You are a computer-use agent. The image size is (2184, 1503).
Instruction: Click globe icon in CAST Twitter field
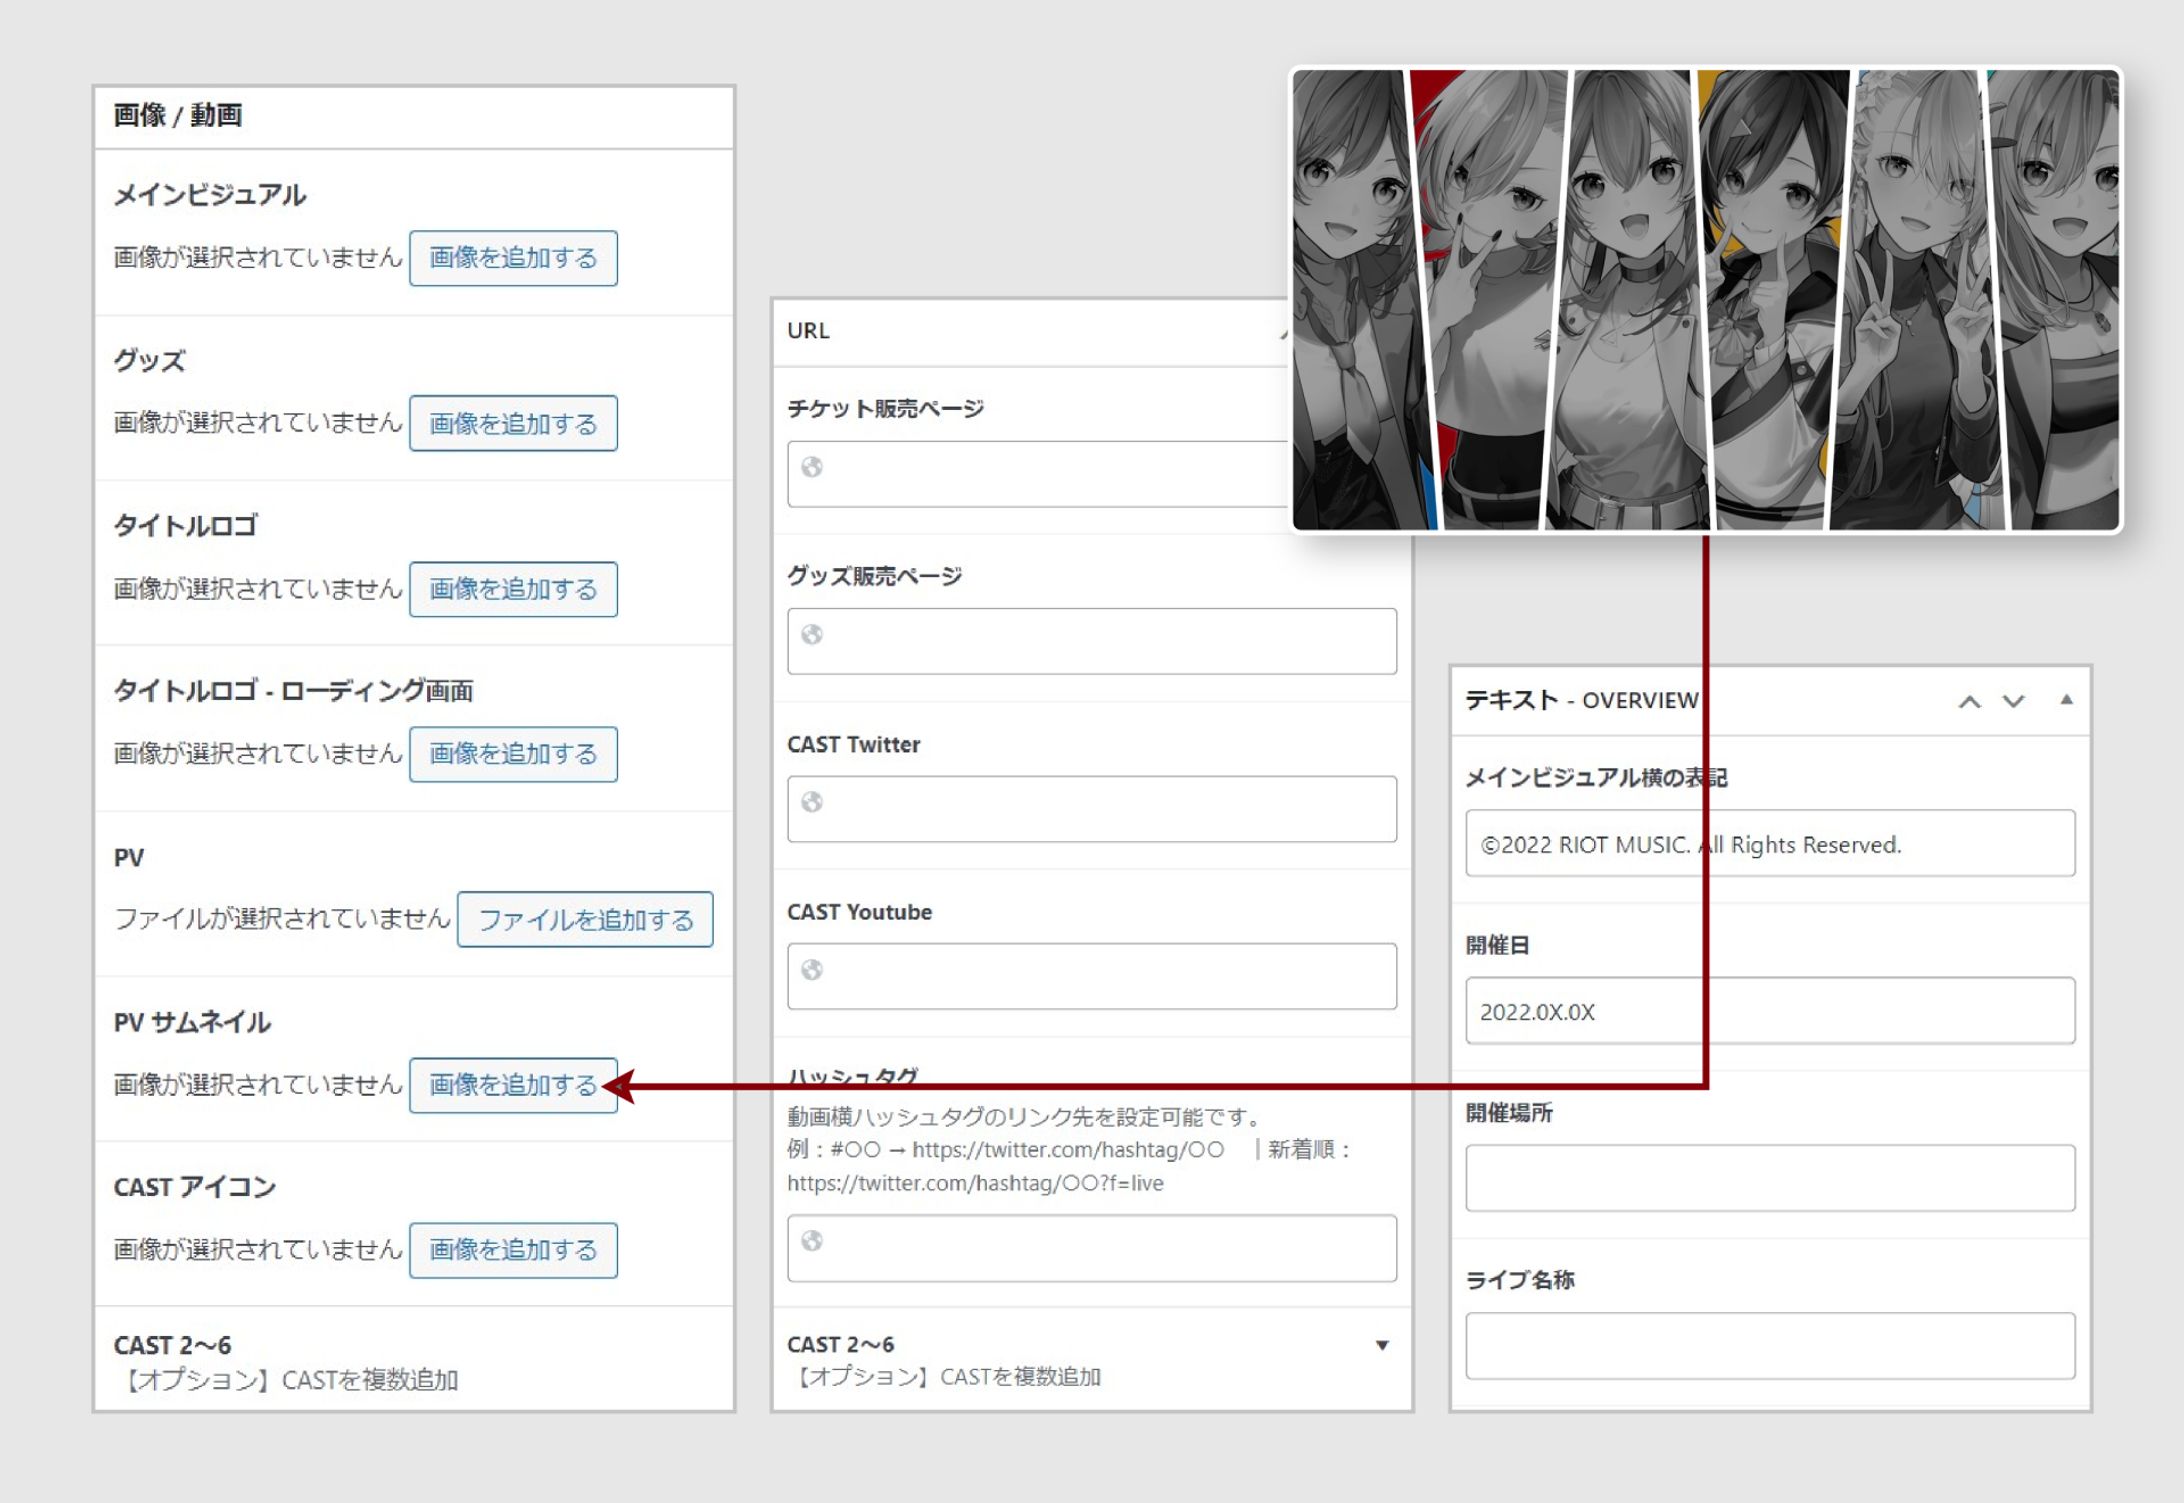point(812,802)
